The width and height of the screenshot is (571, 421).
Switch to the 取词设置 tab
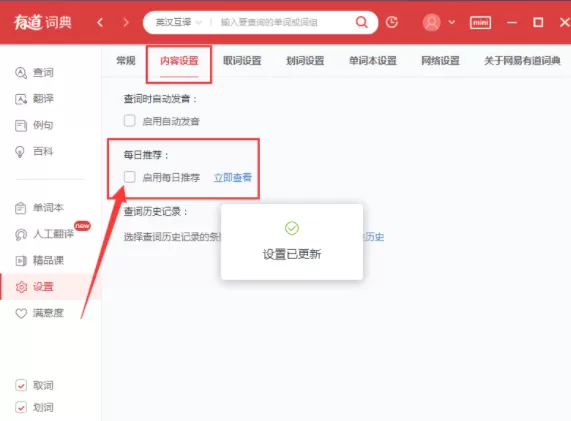tap(242, 61)
